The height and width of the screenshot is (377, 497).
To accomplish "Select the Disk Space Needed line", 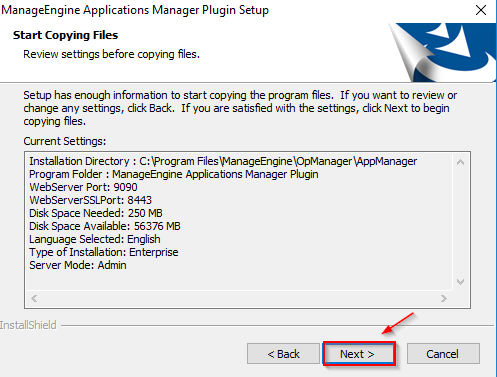I will (x=96, y=213).
